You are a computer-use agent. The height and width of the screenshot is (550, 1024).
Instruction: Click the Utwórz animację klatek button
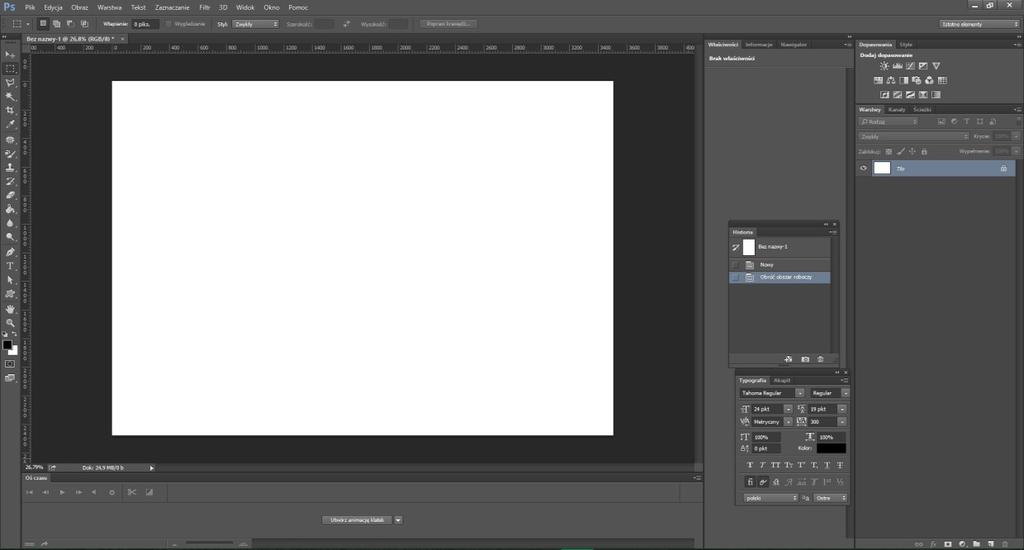(357, 520)
